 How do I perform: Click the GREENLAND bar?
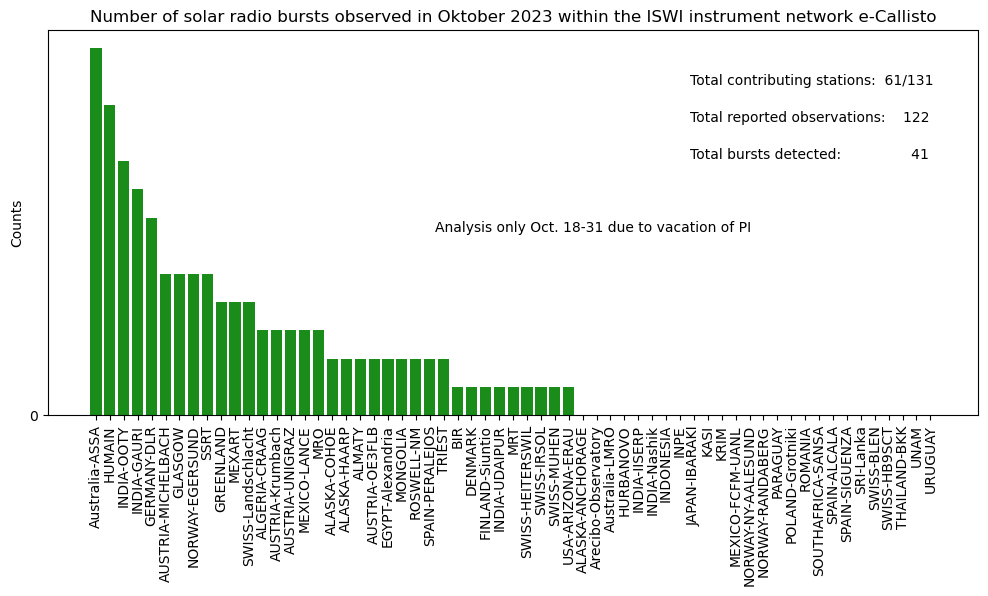point(221,358)
